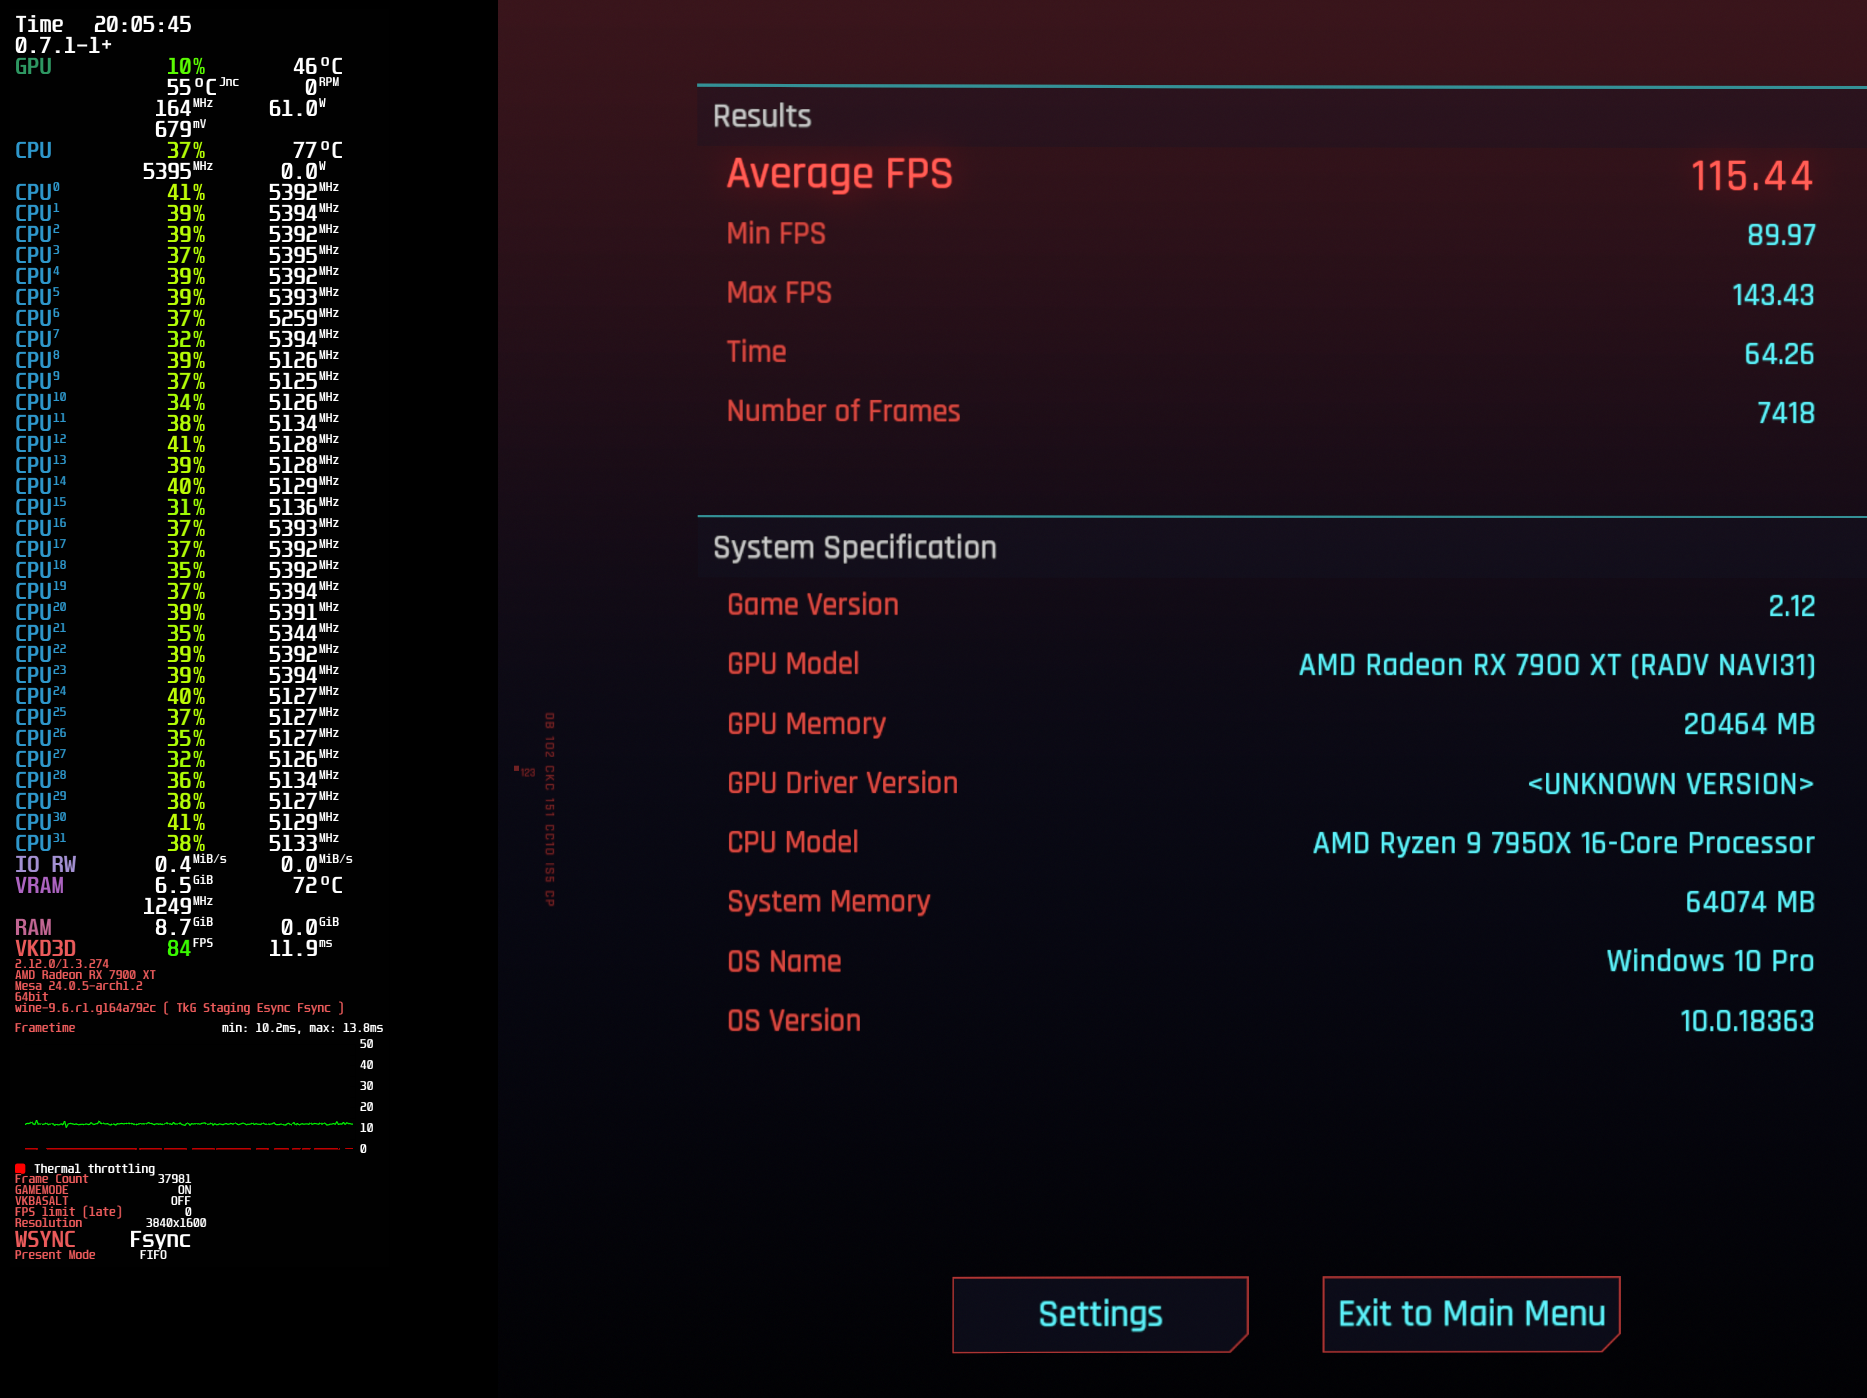Screen dimensions: 1867x1398
Task: Select the GPU Model value text
Action: pos(1556,665)
